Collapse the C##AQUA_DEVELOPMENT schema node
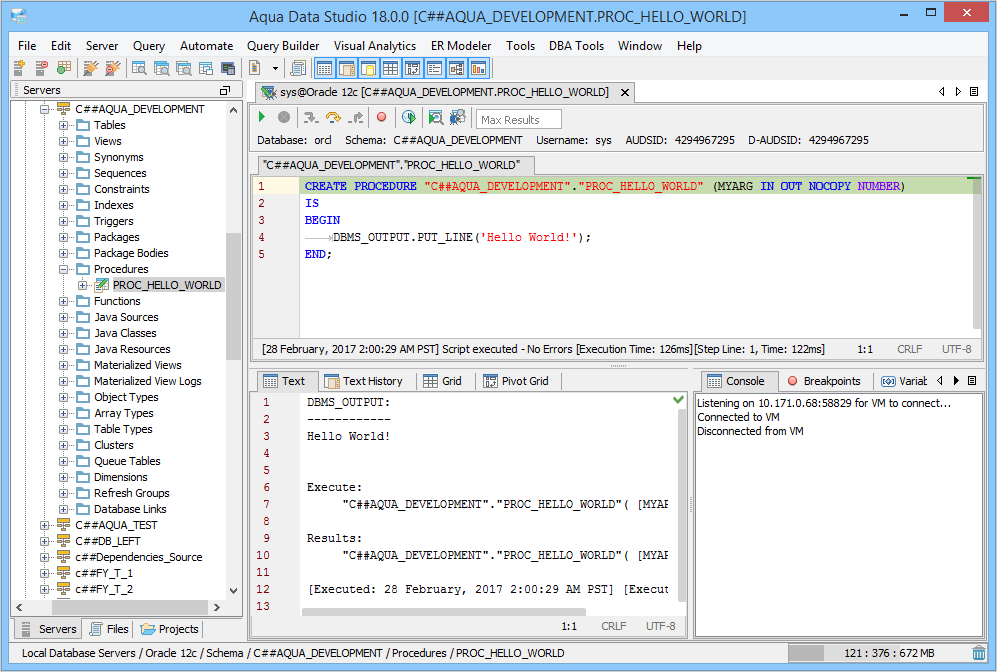Viewport: 997px width, 672px height. point(45,109)
